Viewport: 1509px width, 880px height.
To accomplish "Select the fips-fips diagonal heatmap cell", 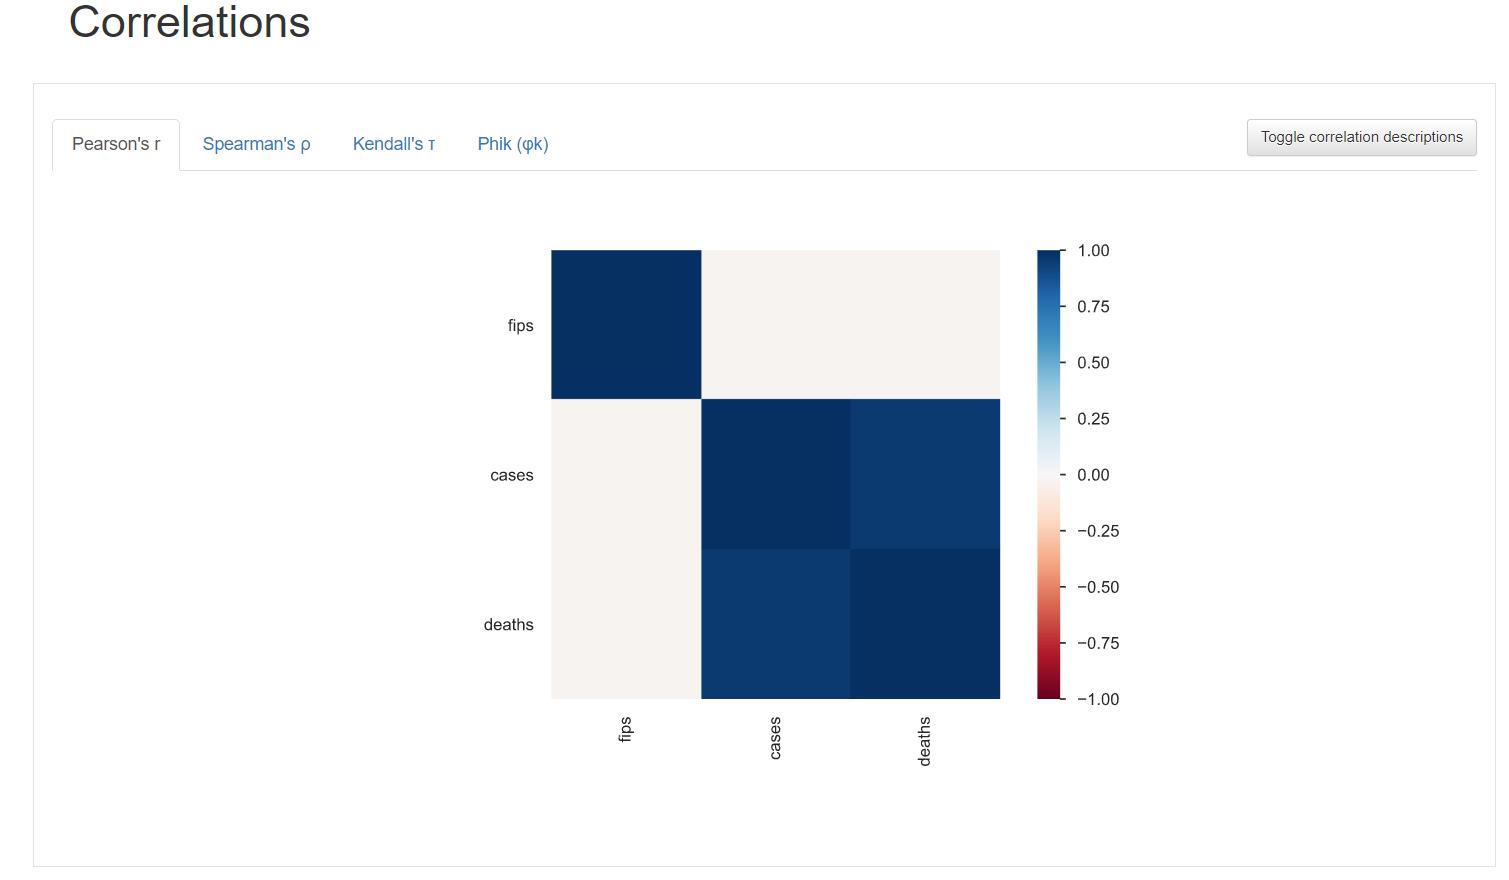I will [626, 324].
